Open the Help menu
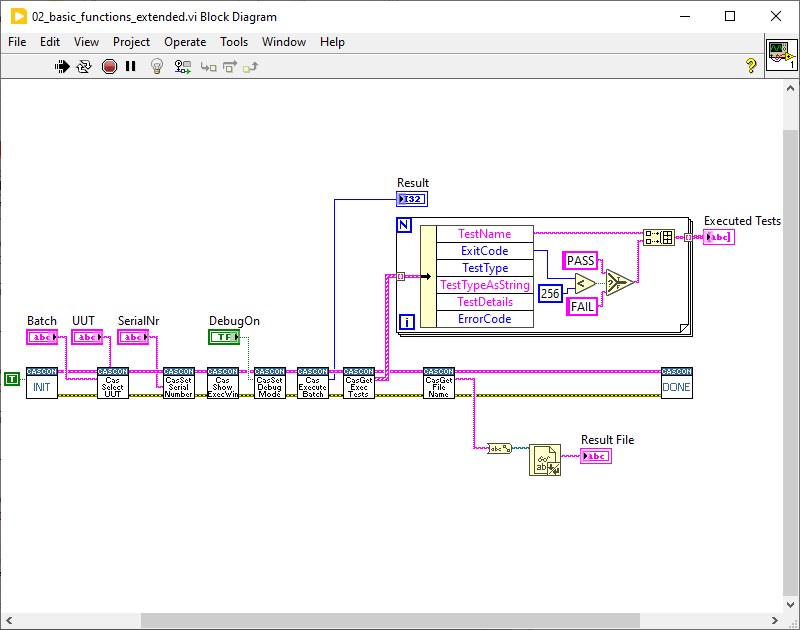 [x=333, y=42]
